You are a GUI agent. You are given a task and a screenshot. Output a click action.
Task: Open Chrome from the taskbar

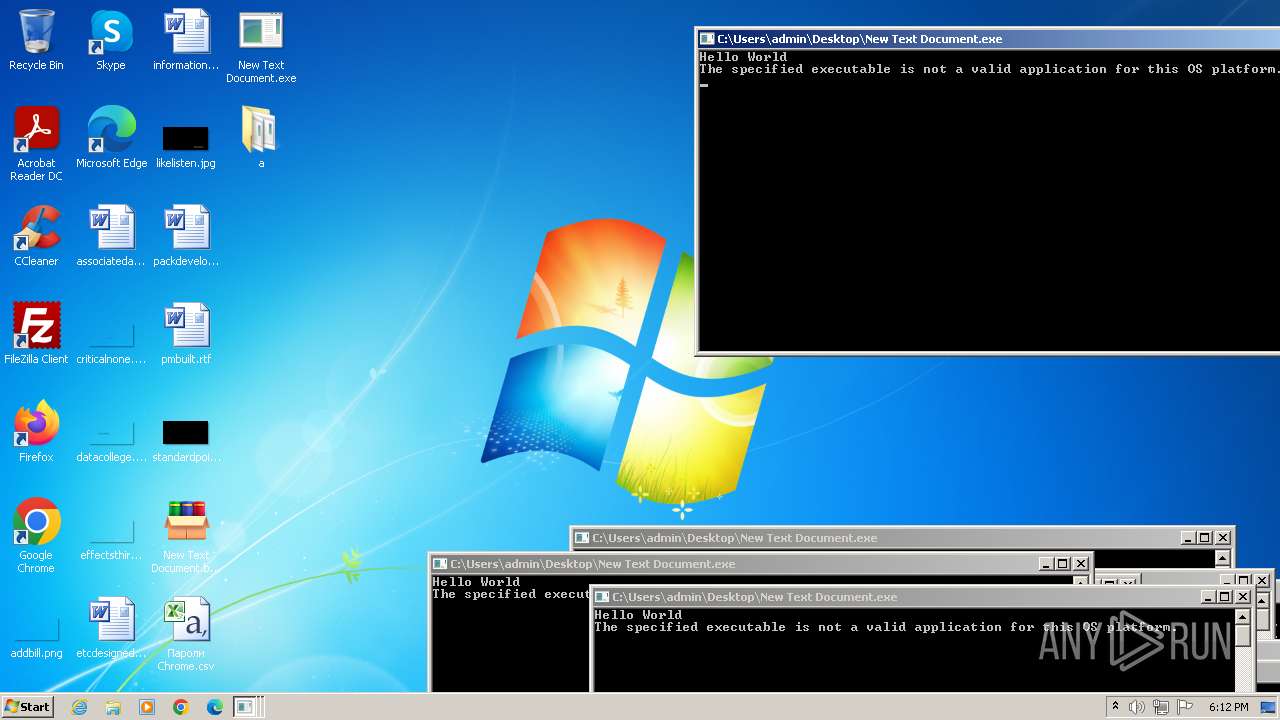pyautogui.click(x=181, y=707)
